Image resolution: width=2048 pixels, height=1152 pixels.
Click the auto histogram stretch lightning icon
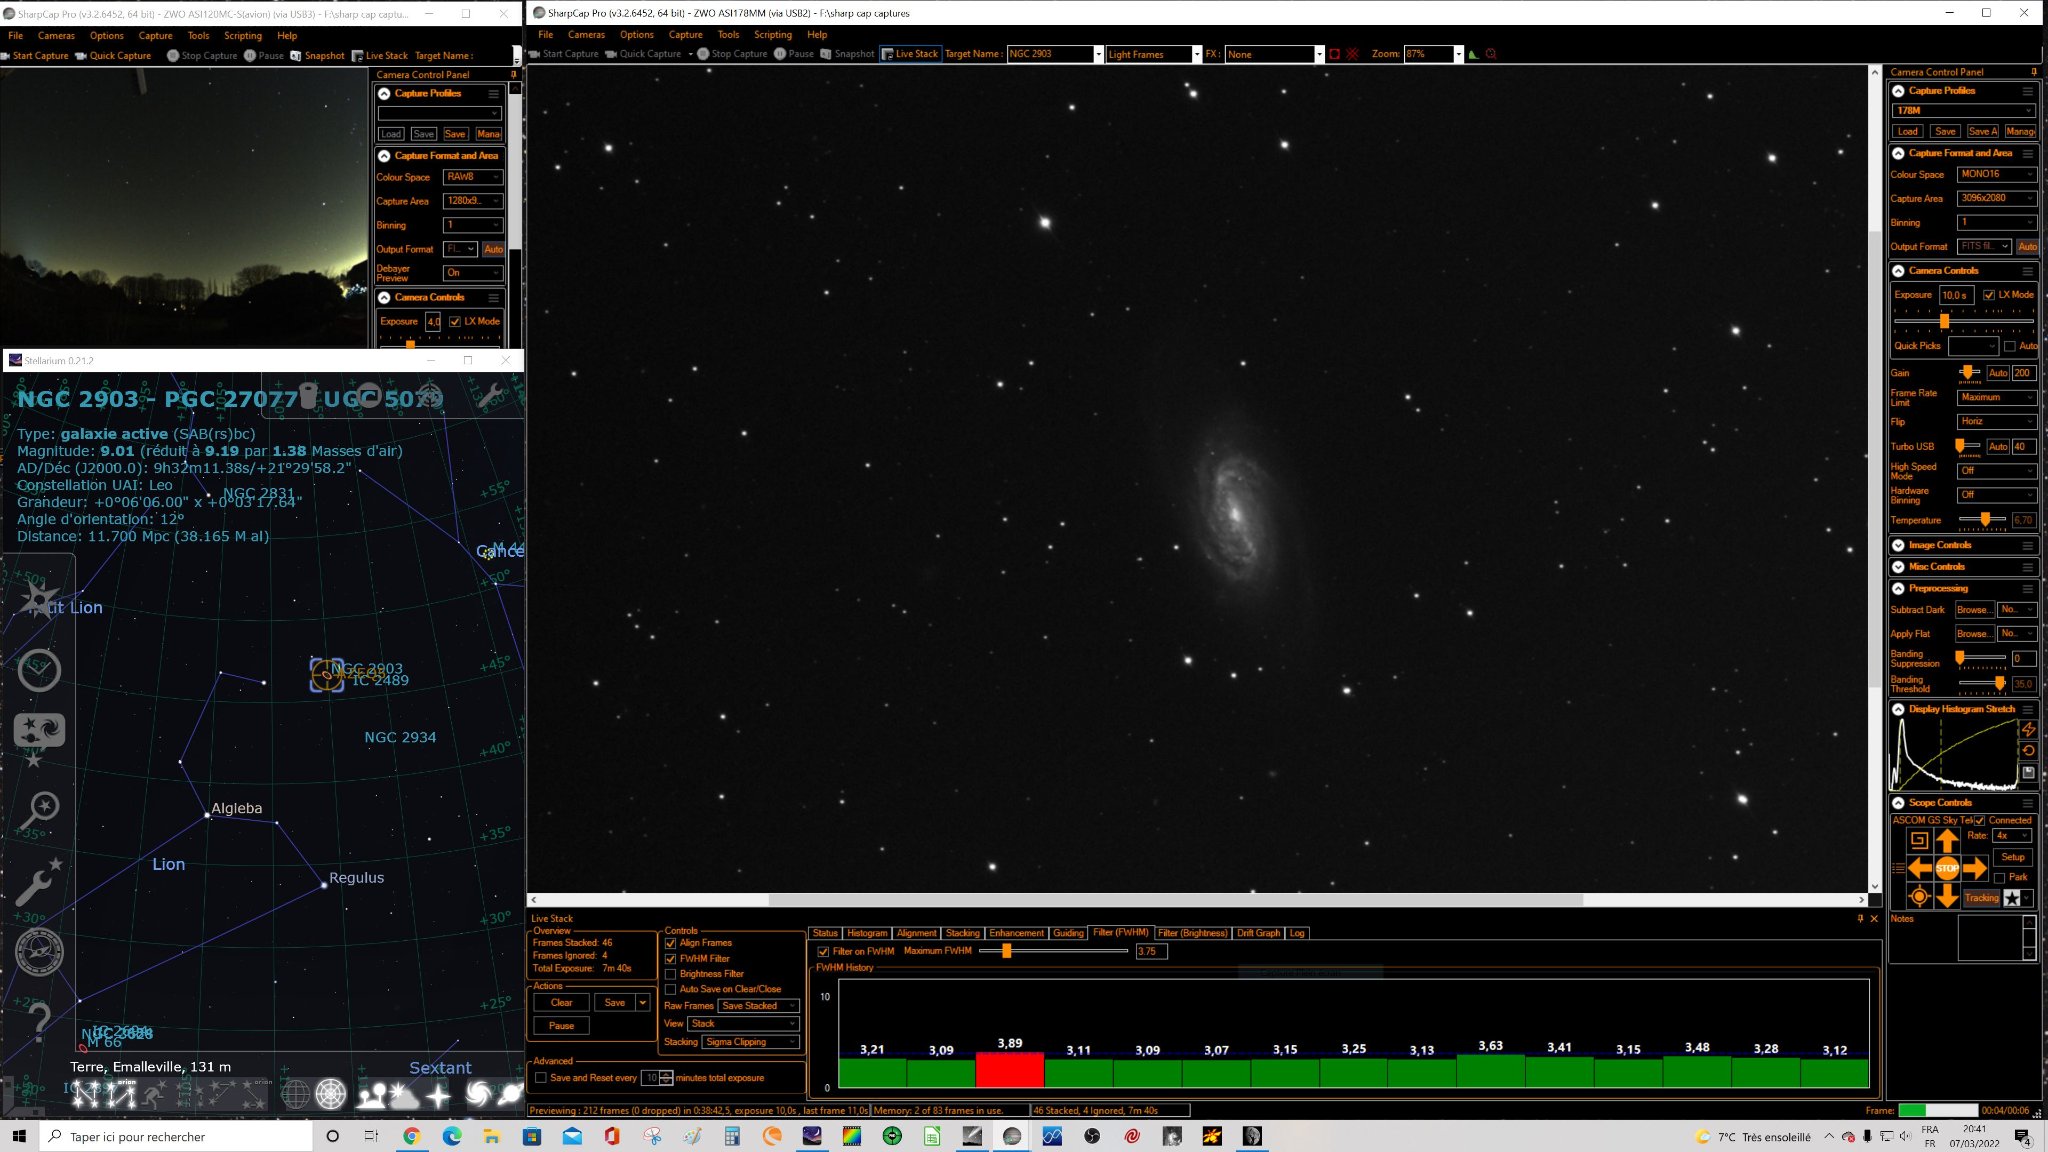pyautogui.click(x=2028, y=730)
